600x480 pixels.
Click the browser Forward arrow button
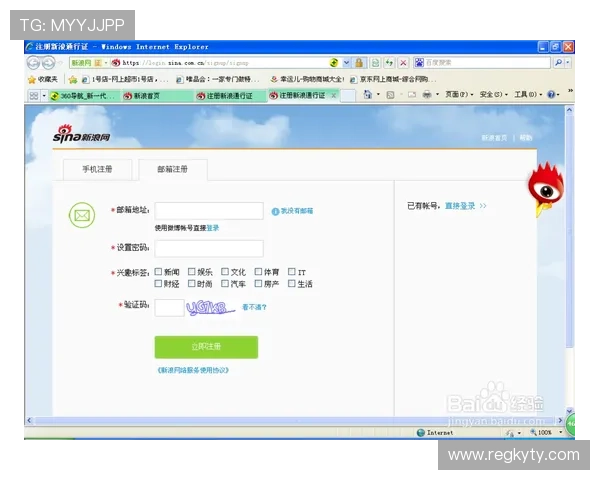[49, 62]
